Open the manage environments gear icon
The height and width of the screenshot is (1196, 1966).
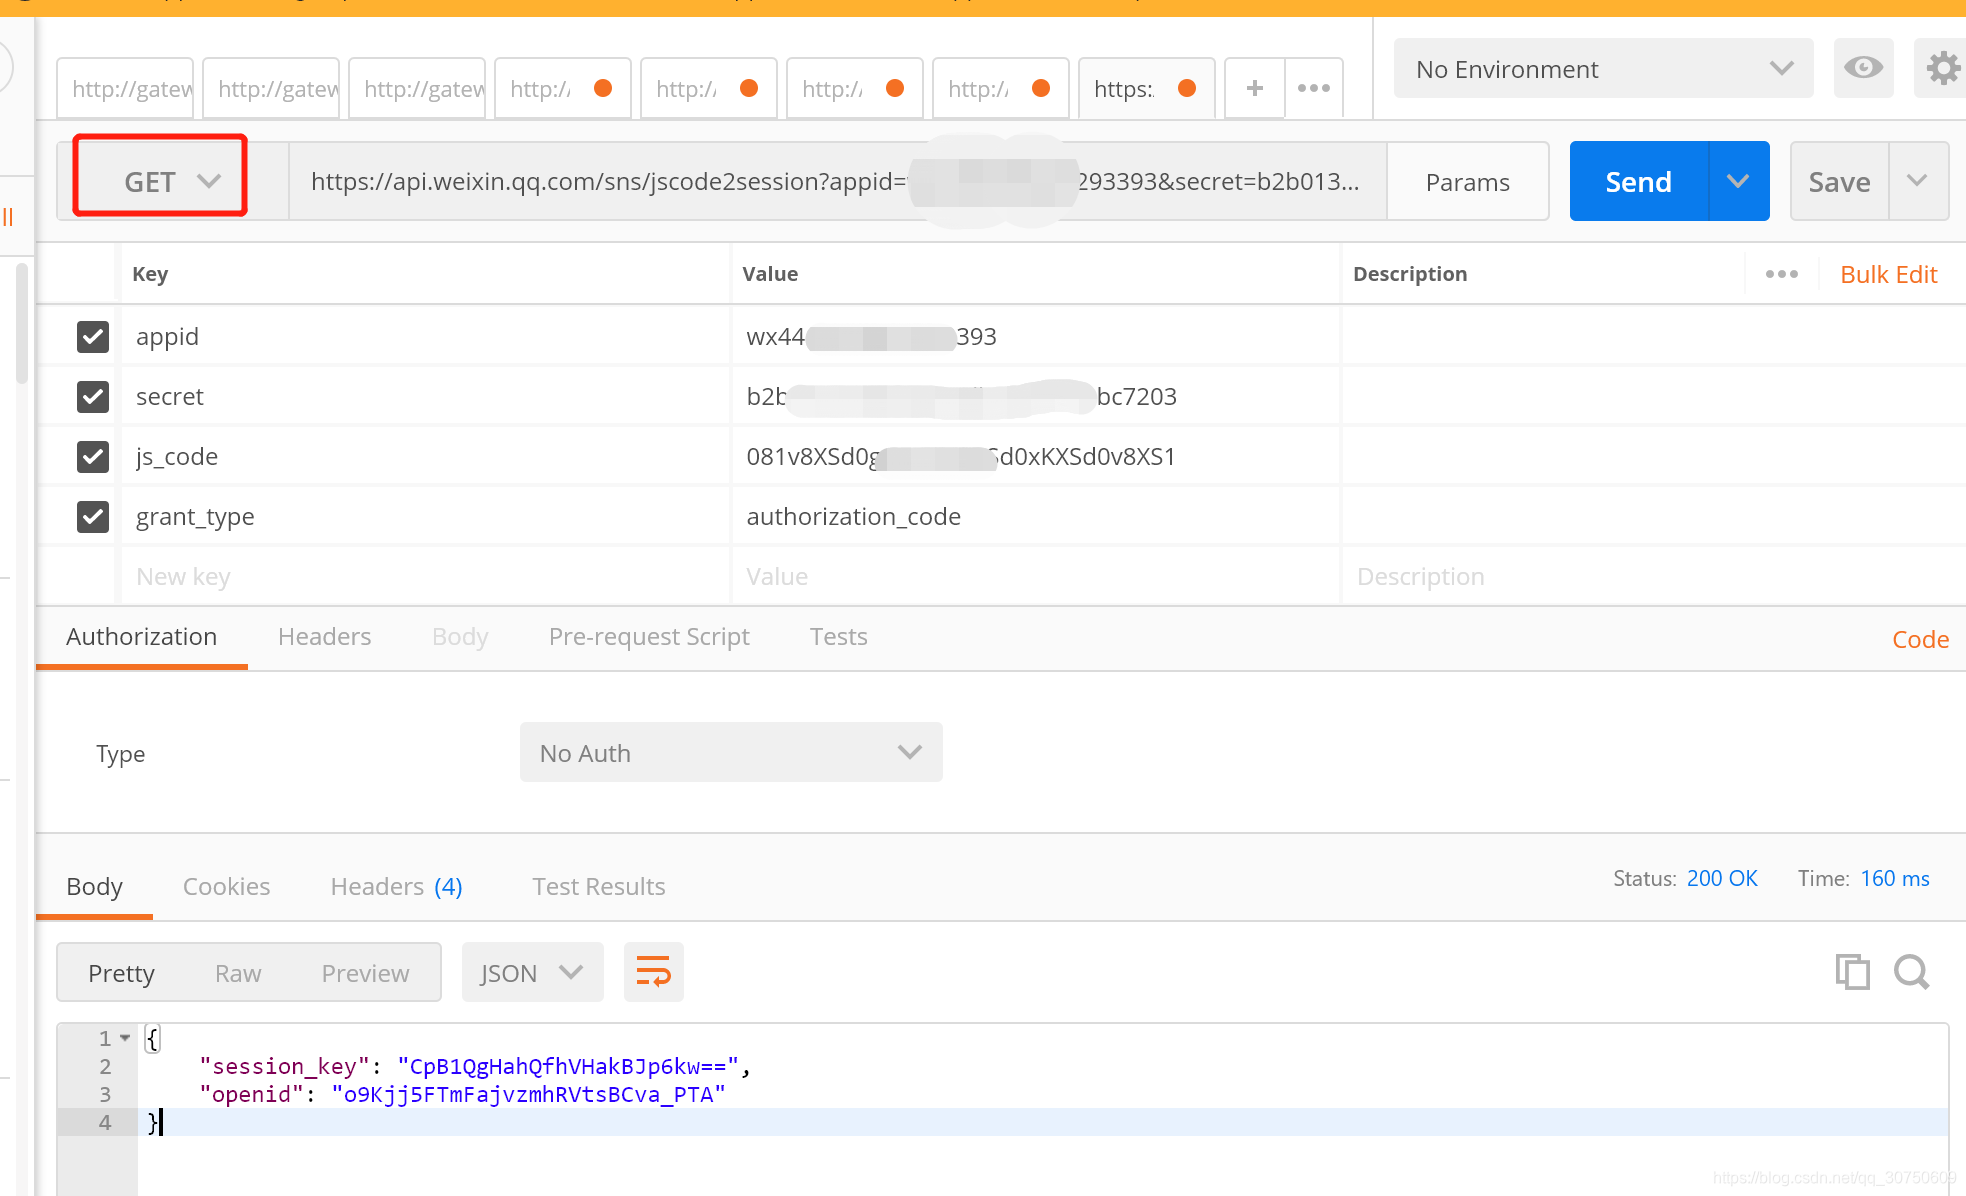pyautogui.click(x=1942, y=68)
